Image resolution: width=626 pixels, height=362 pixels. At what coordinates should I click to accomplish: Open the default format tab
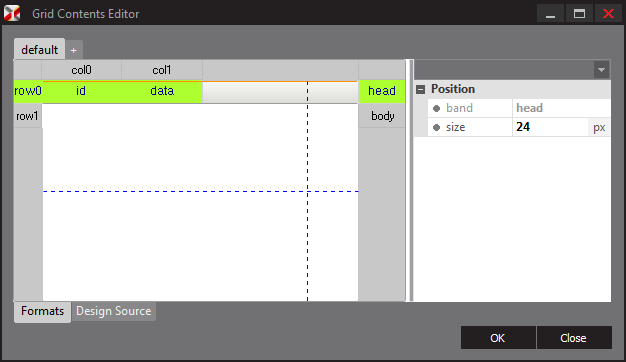(40, 50)
